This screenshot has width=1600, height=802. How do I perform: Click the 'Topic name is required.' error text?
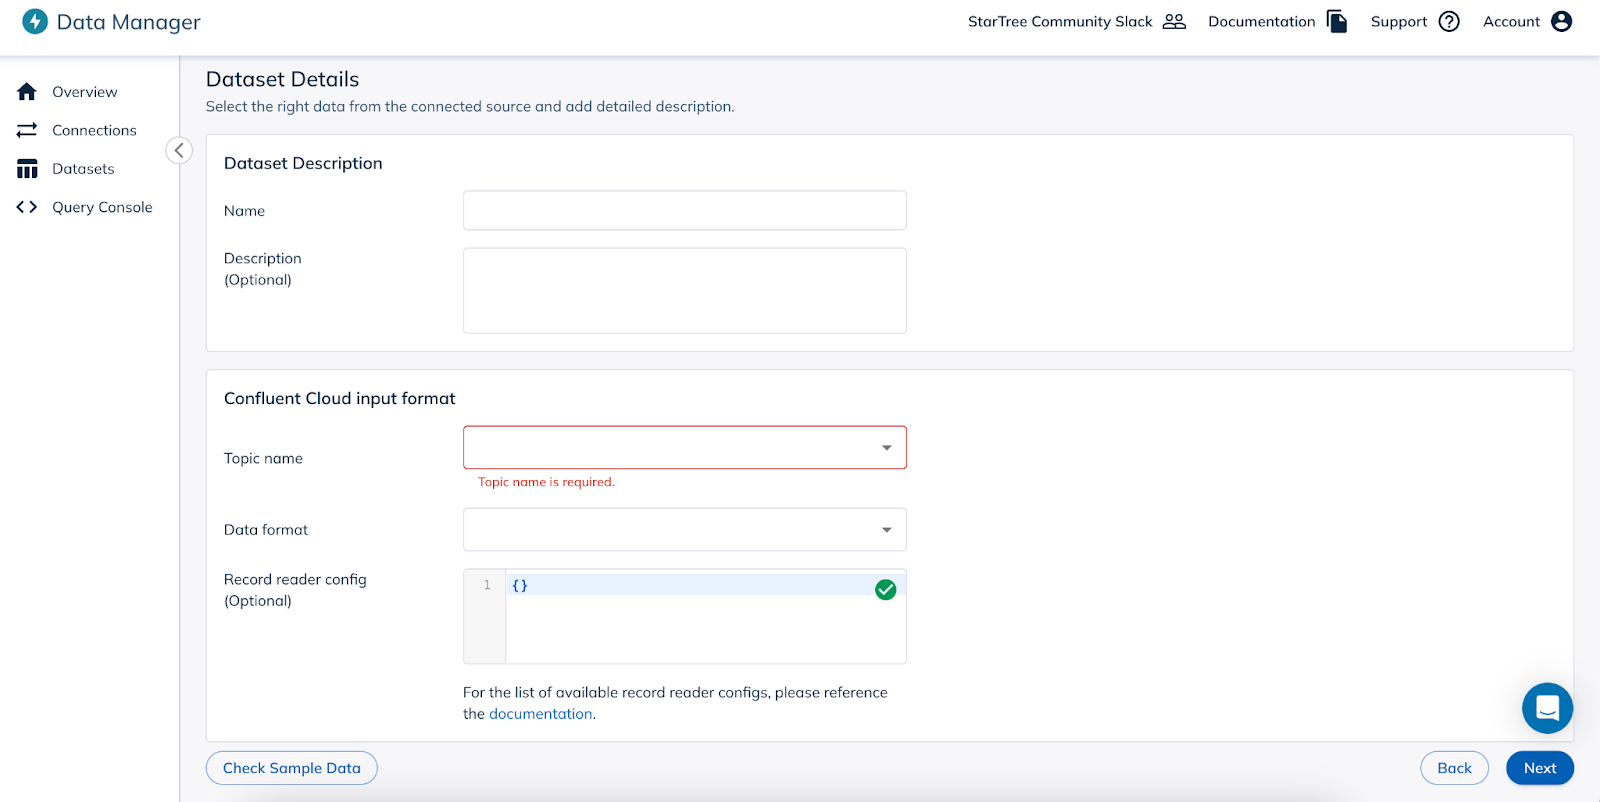[546, 482]
